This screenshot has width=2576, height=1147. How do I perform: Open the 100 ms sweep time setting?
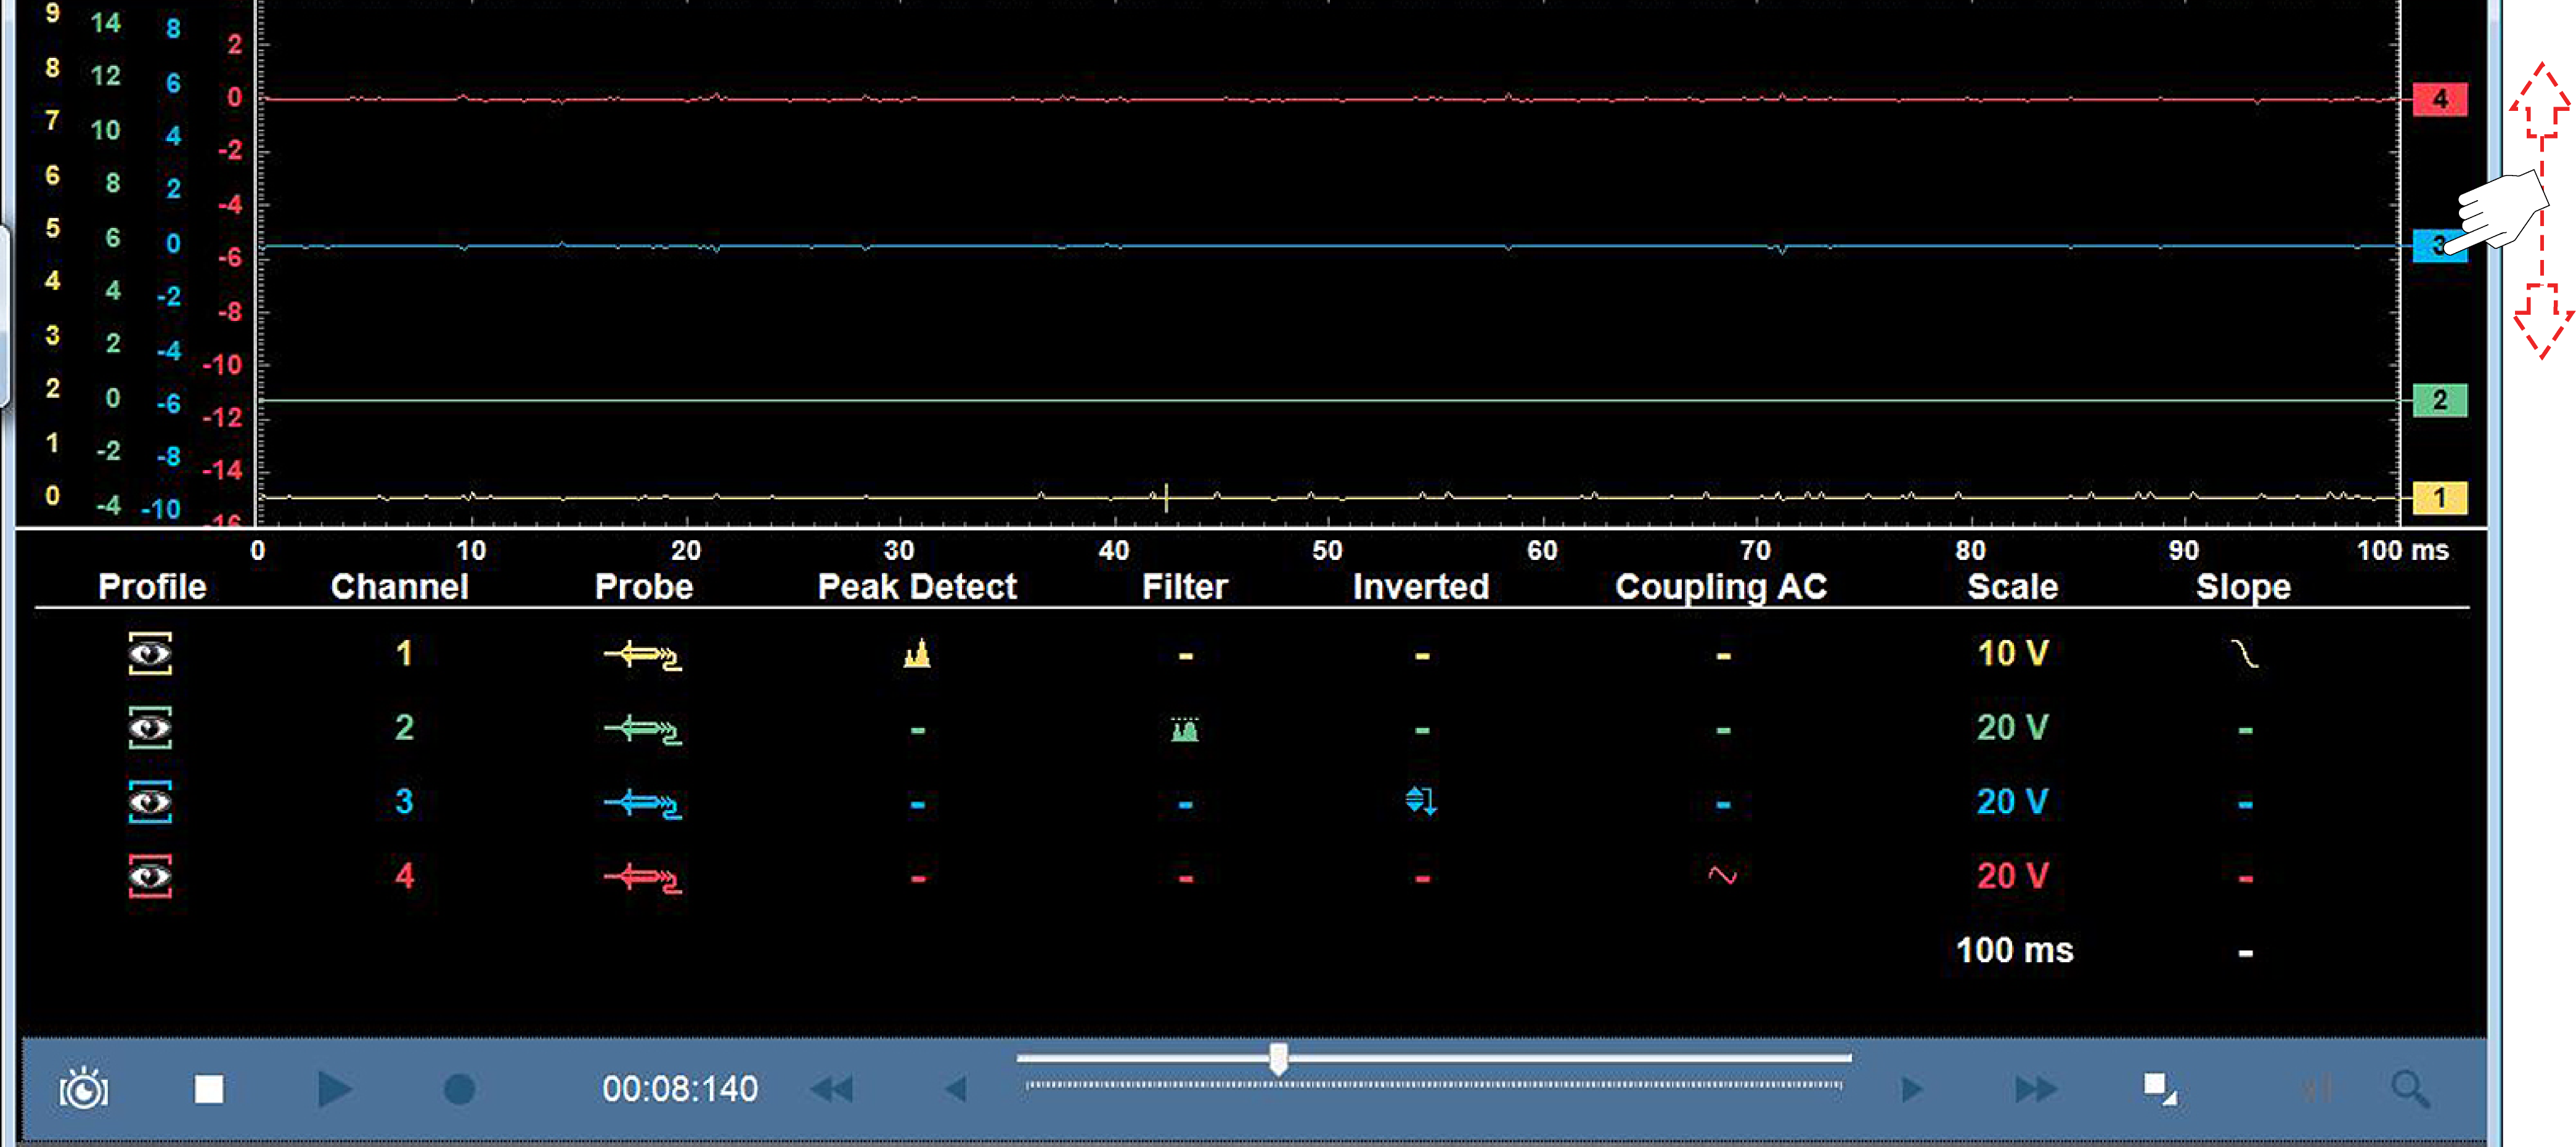pyautogui.click(x=2014, y=950)
